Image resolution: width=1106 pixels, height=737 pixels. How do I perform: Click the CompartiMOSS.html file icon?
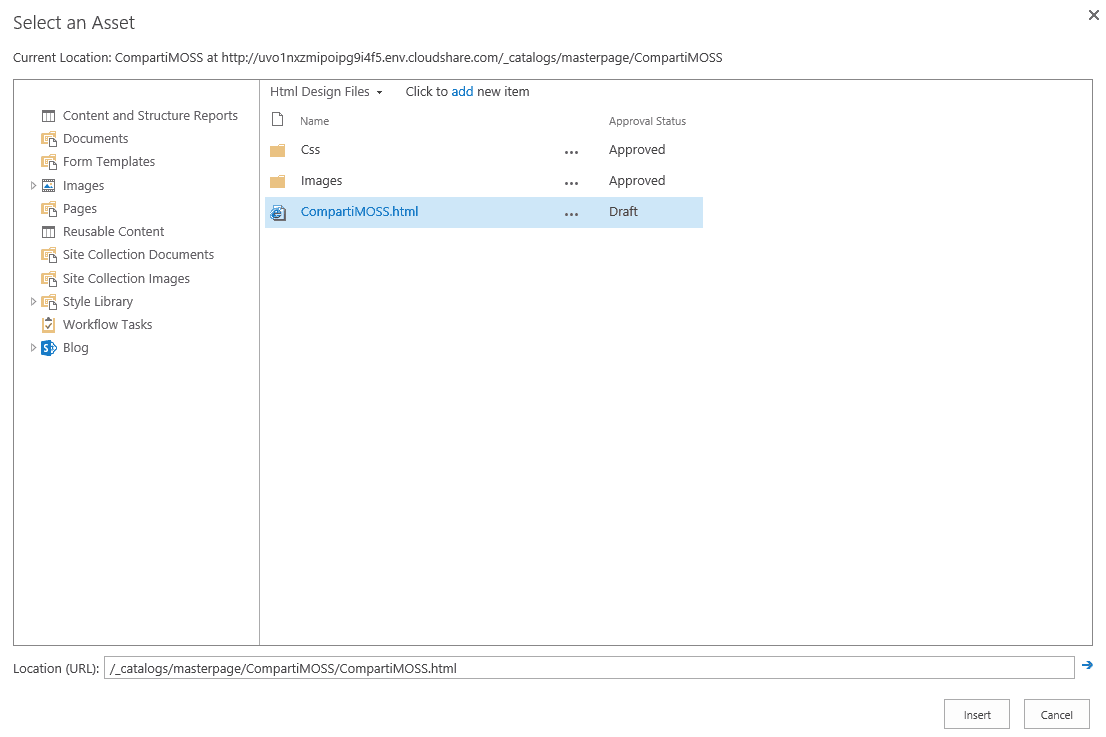[x=279, y=212]
